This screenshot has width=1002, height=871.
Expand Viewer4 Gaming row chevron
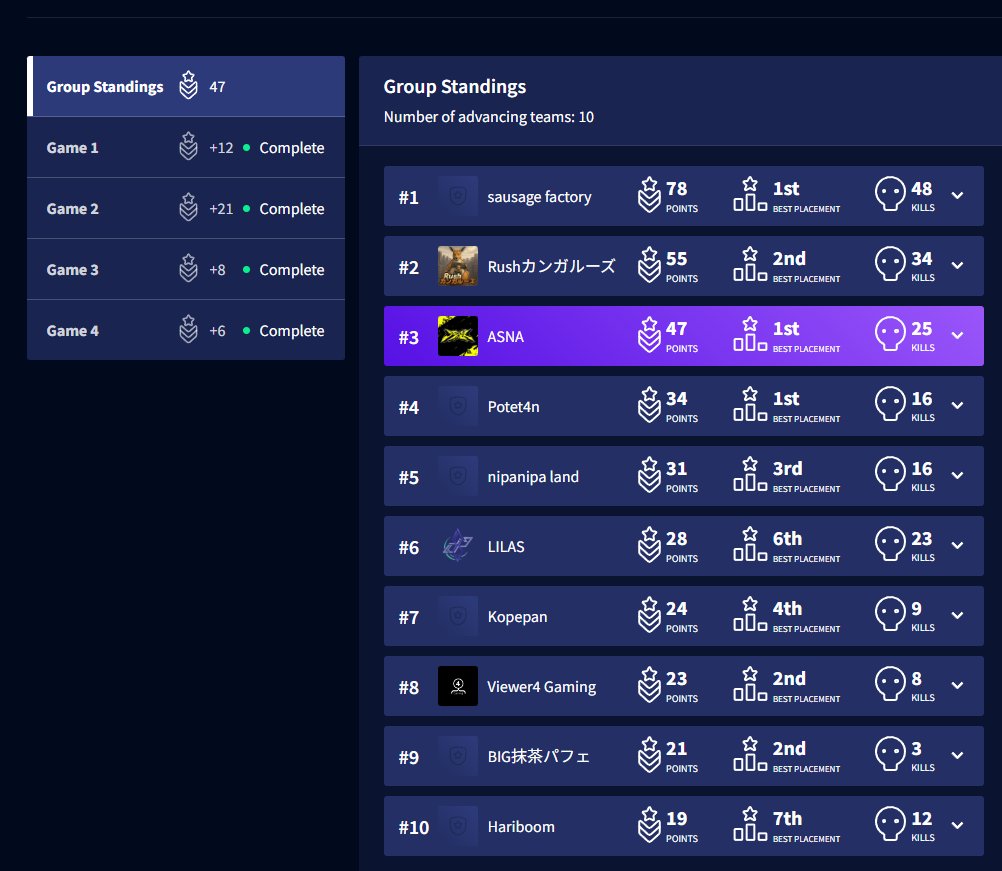(x=957, y=685)
